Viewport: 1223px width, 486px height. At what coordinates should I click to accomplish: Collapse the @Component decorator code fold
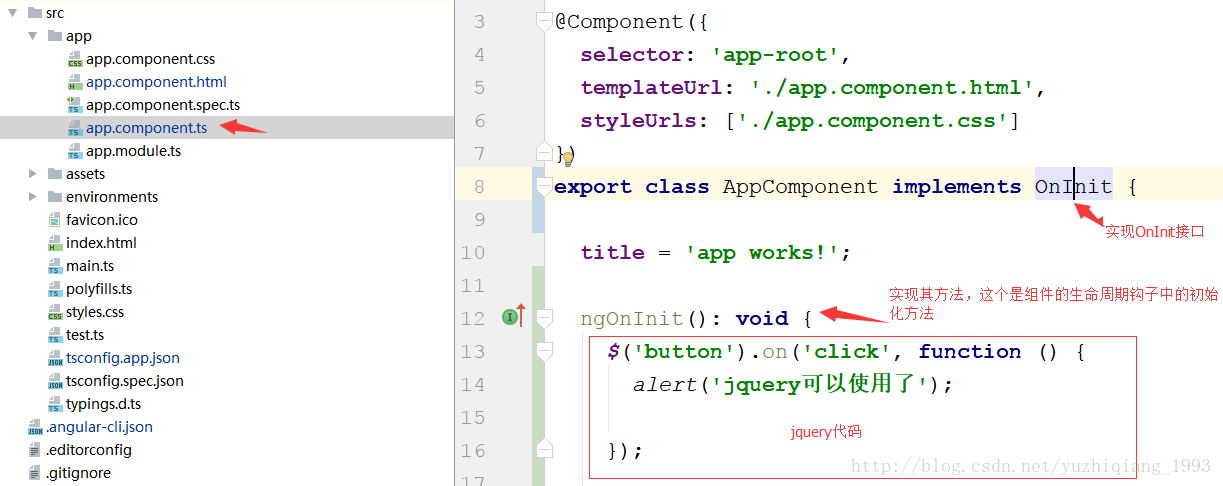(544, 21)
